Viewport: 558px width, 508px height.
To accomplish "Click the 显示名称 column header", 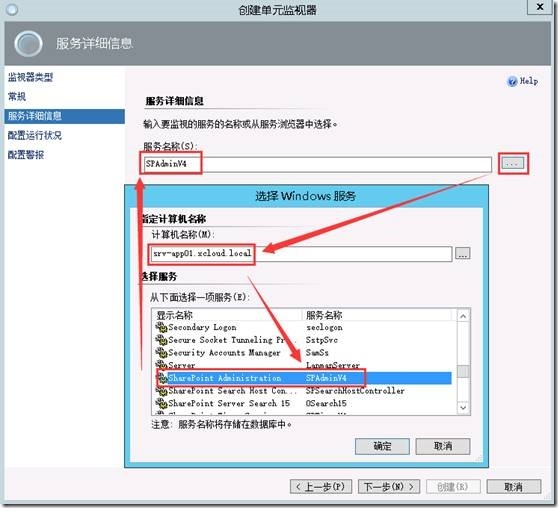I will pos(228,315).
